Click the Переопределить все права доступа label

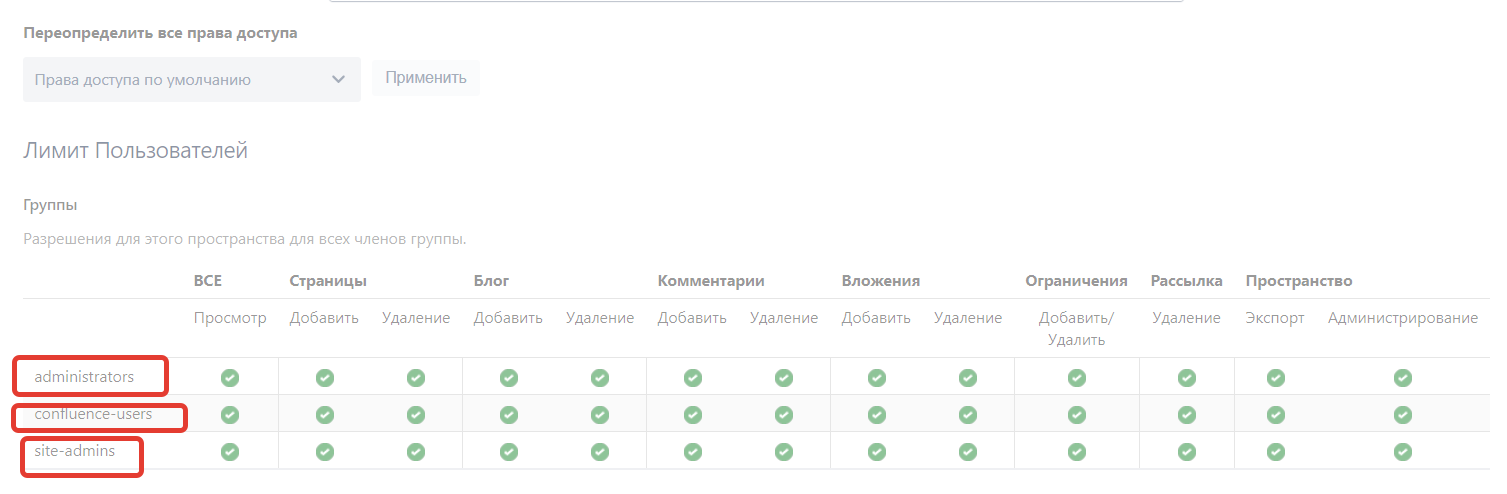pos(160,33)
